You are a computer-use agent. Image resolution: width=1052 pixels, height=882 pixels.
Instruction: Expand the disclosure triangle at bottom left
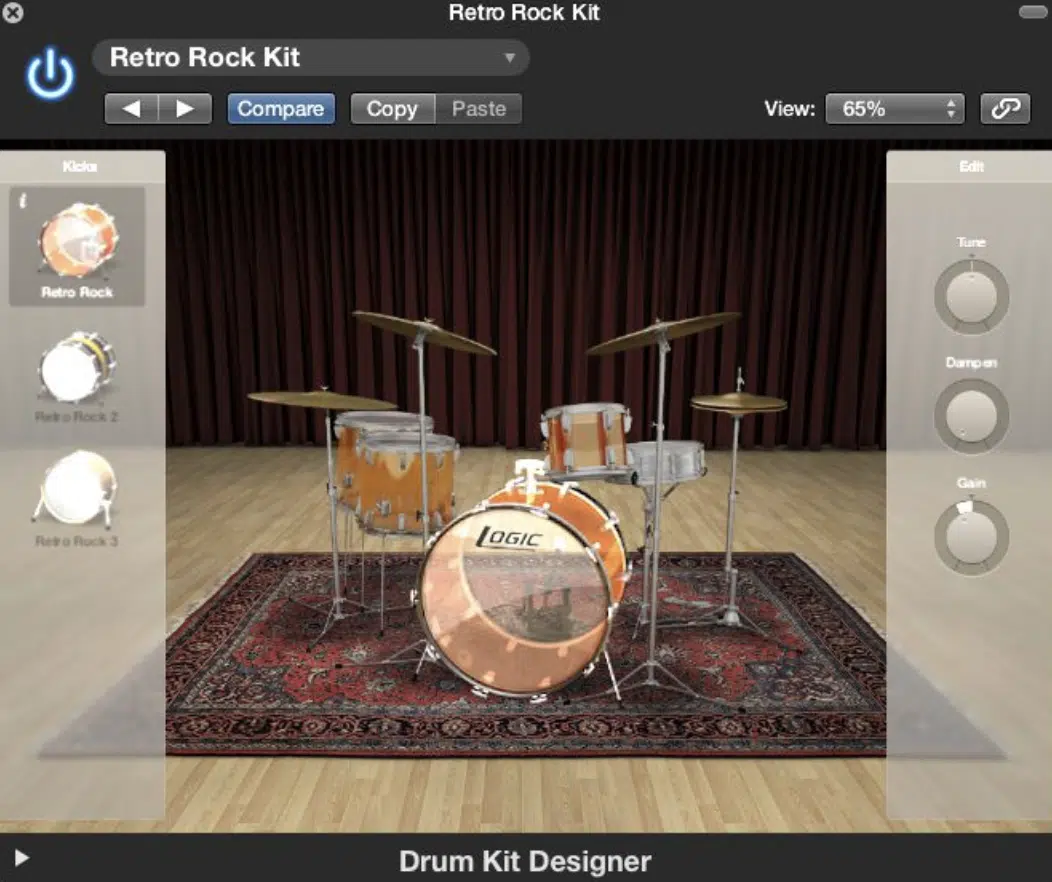click(x=21, y=858)
